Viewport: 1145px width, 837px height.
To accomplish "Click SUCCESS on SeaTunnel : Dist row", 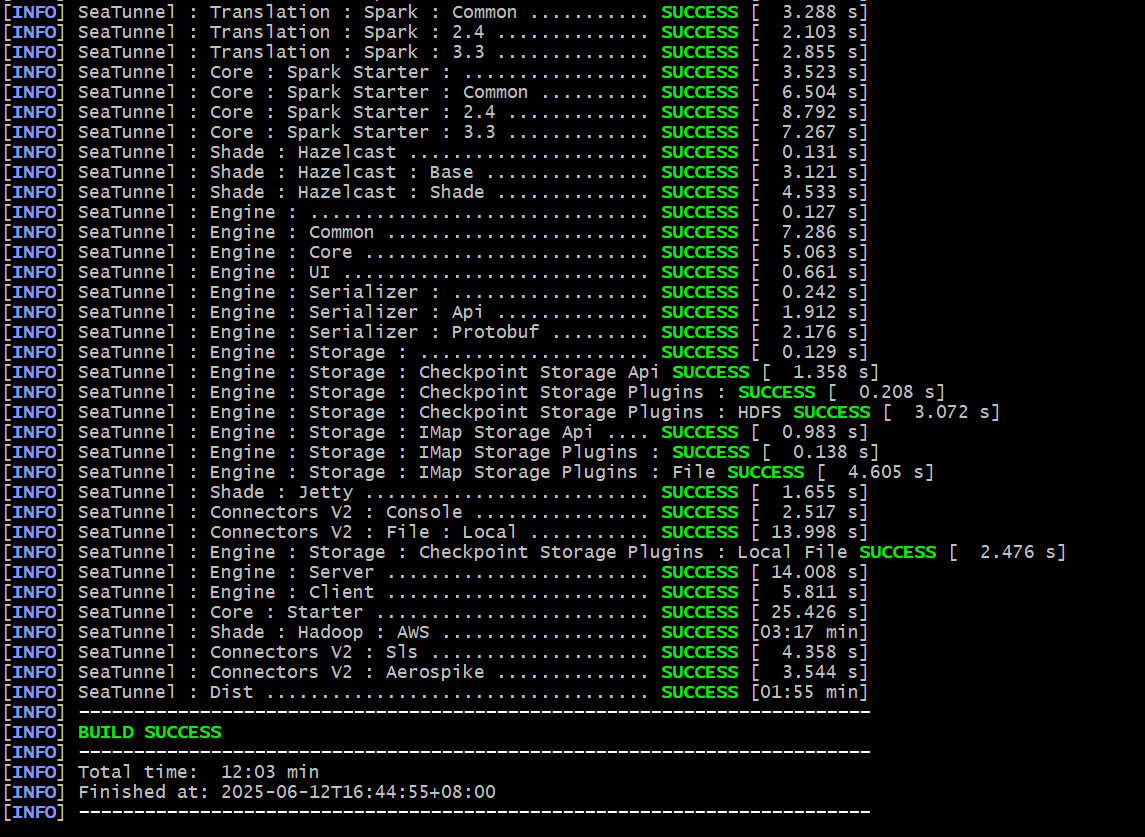I will click(x=700, y=692).
